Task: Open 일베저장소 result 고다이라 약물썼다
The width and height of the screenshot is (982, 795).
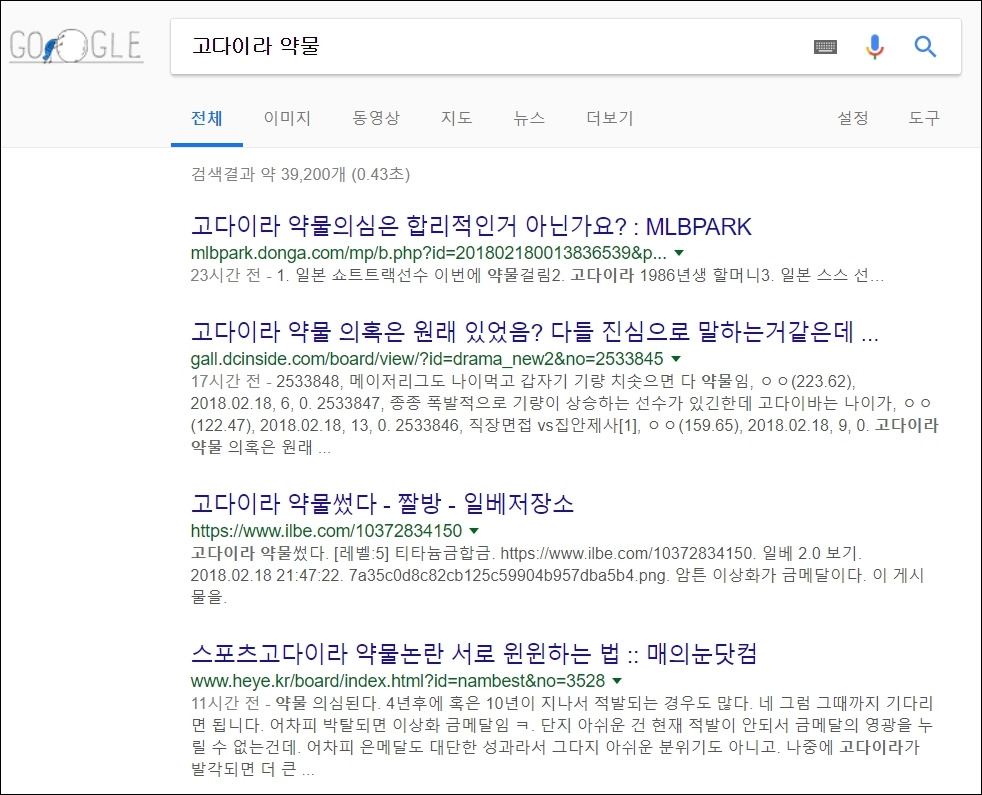Action: click(x=382, y=504)
